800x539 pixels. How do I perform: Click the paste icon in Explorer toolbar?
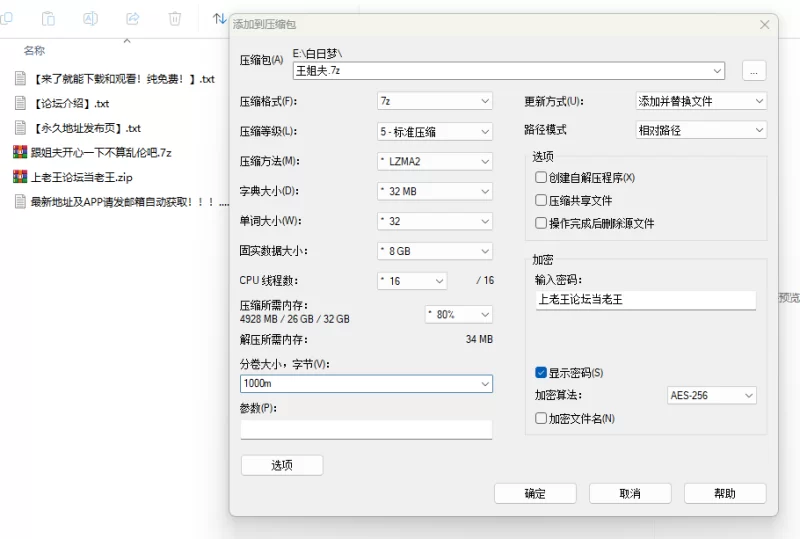tap(48, 19)
